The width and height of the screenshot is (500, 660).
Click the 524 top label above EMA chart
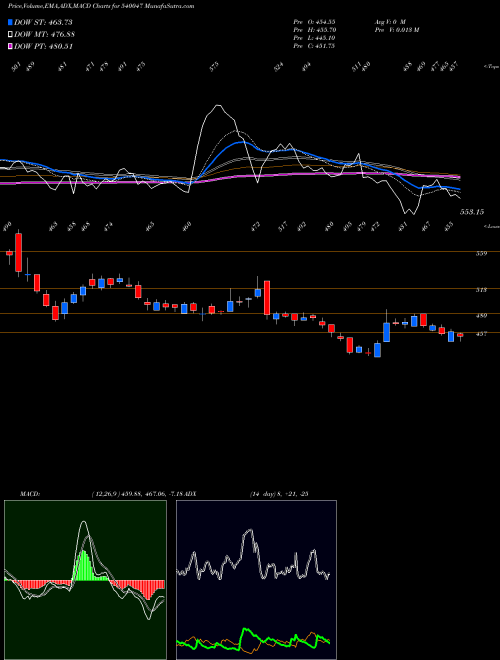tap(279, 67)
